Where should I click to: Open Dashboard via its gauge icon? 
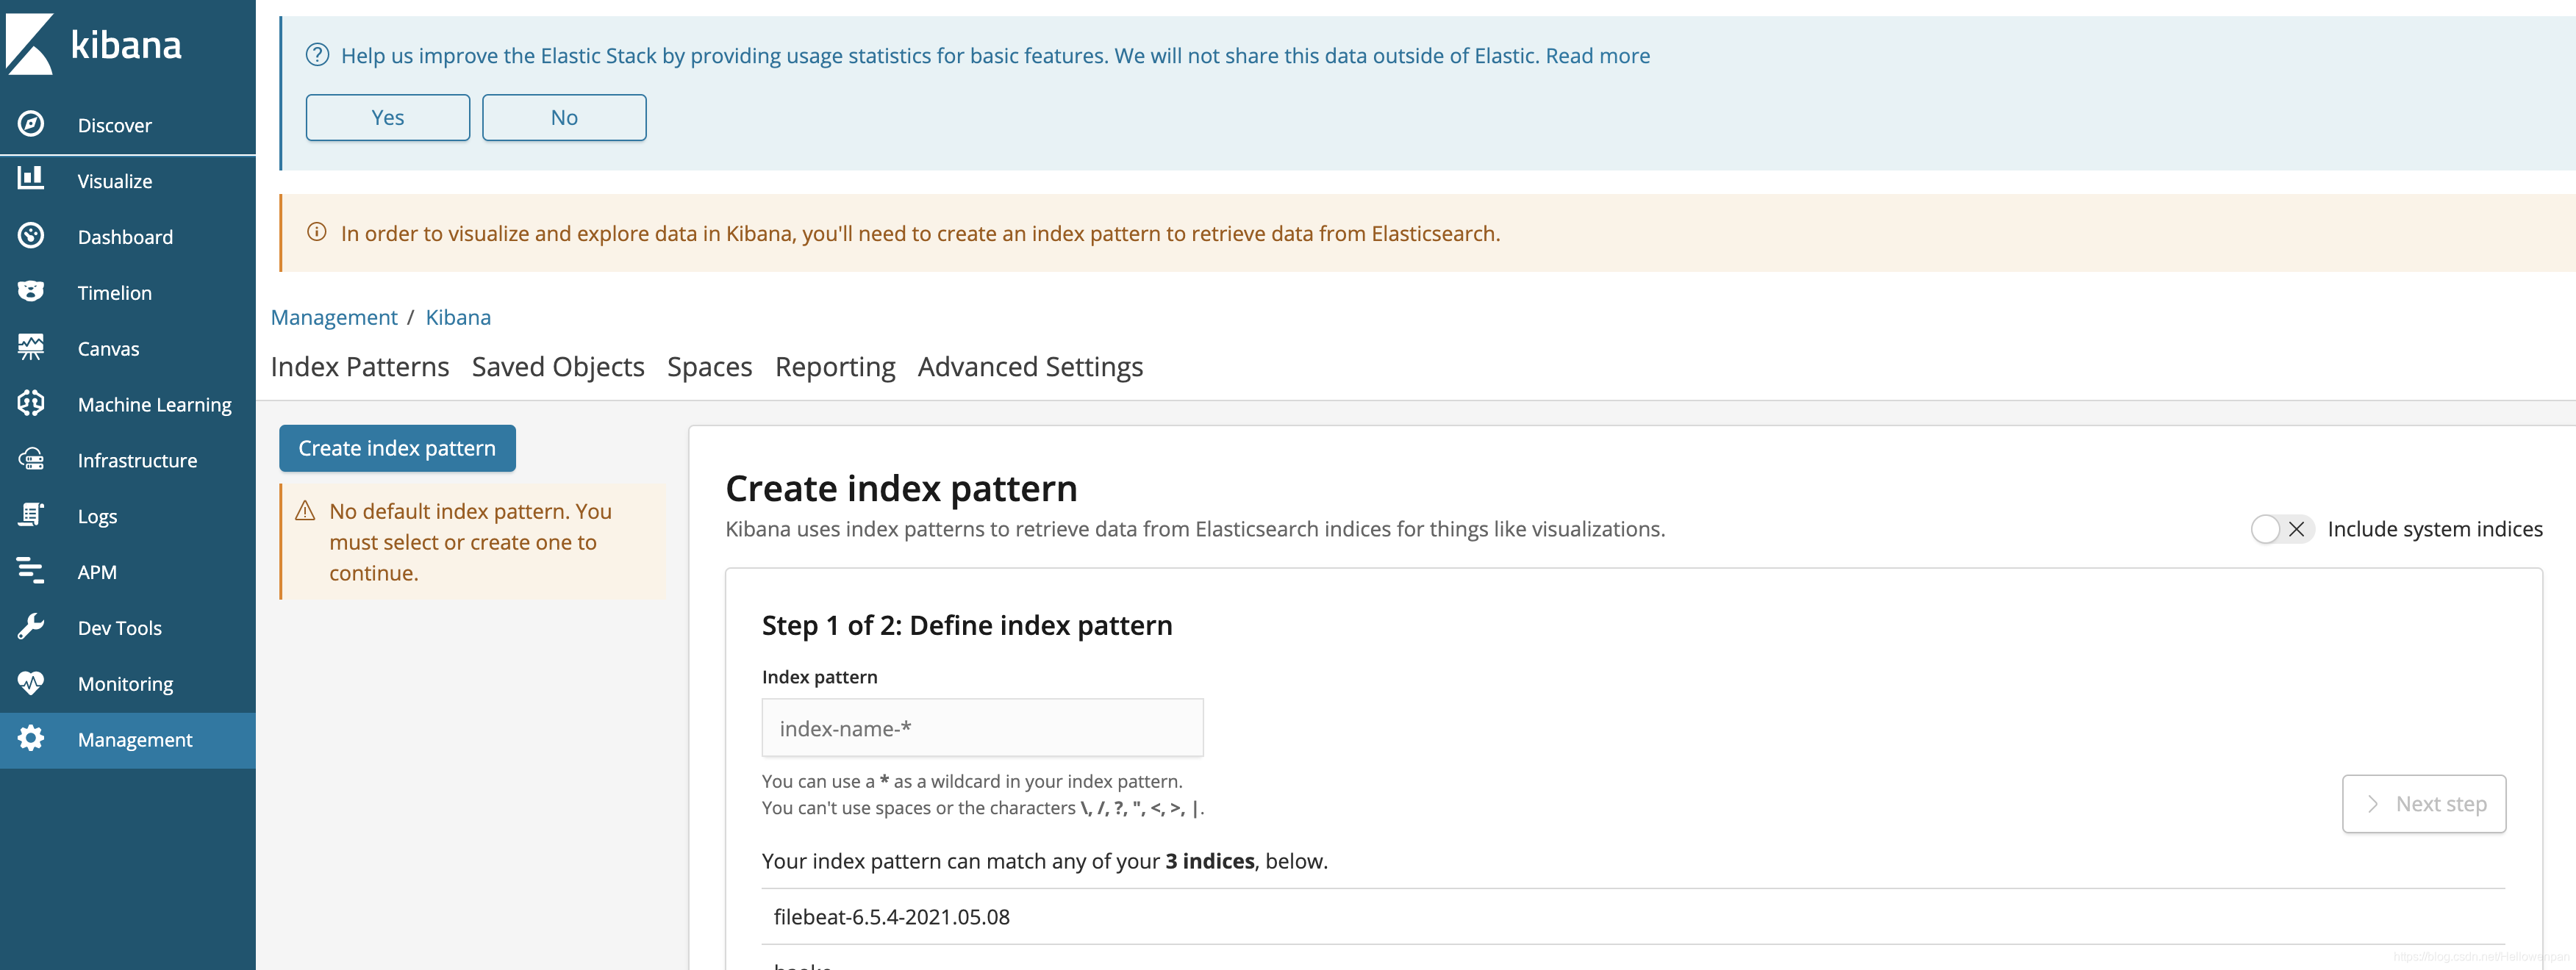click(x=31, y=236)
